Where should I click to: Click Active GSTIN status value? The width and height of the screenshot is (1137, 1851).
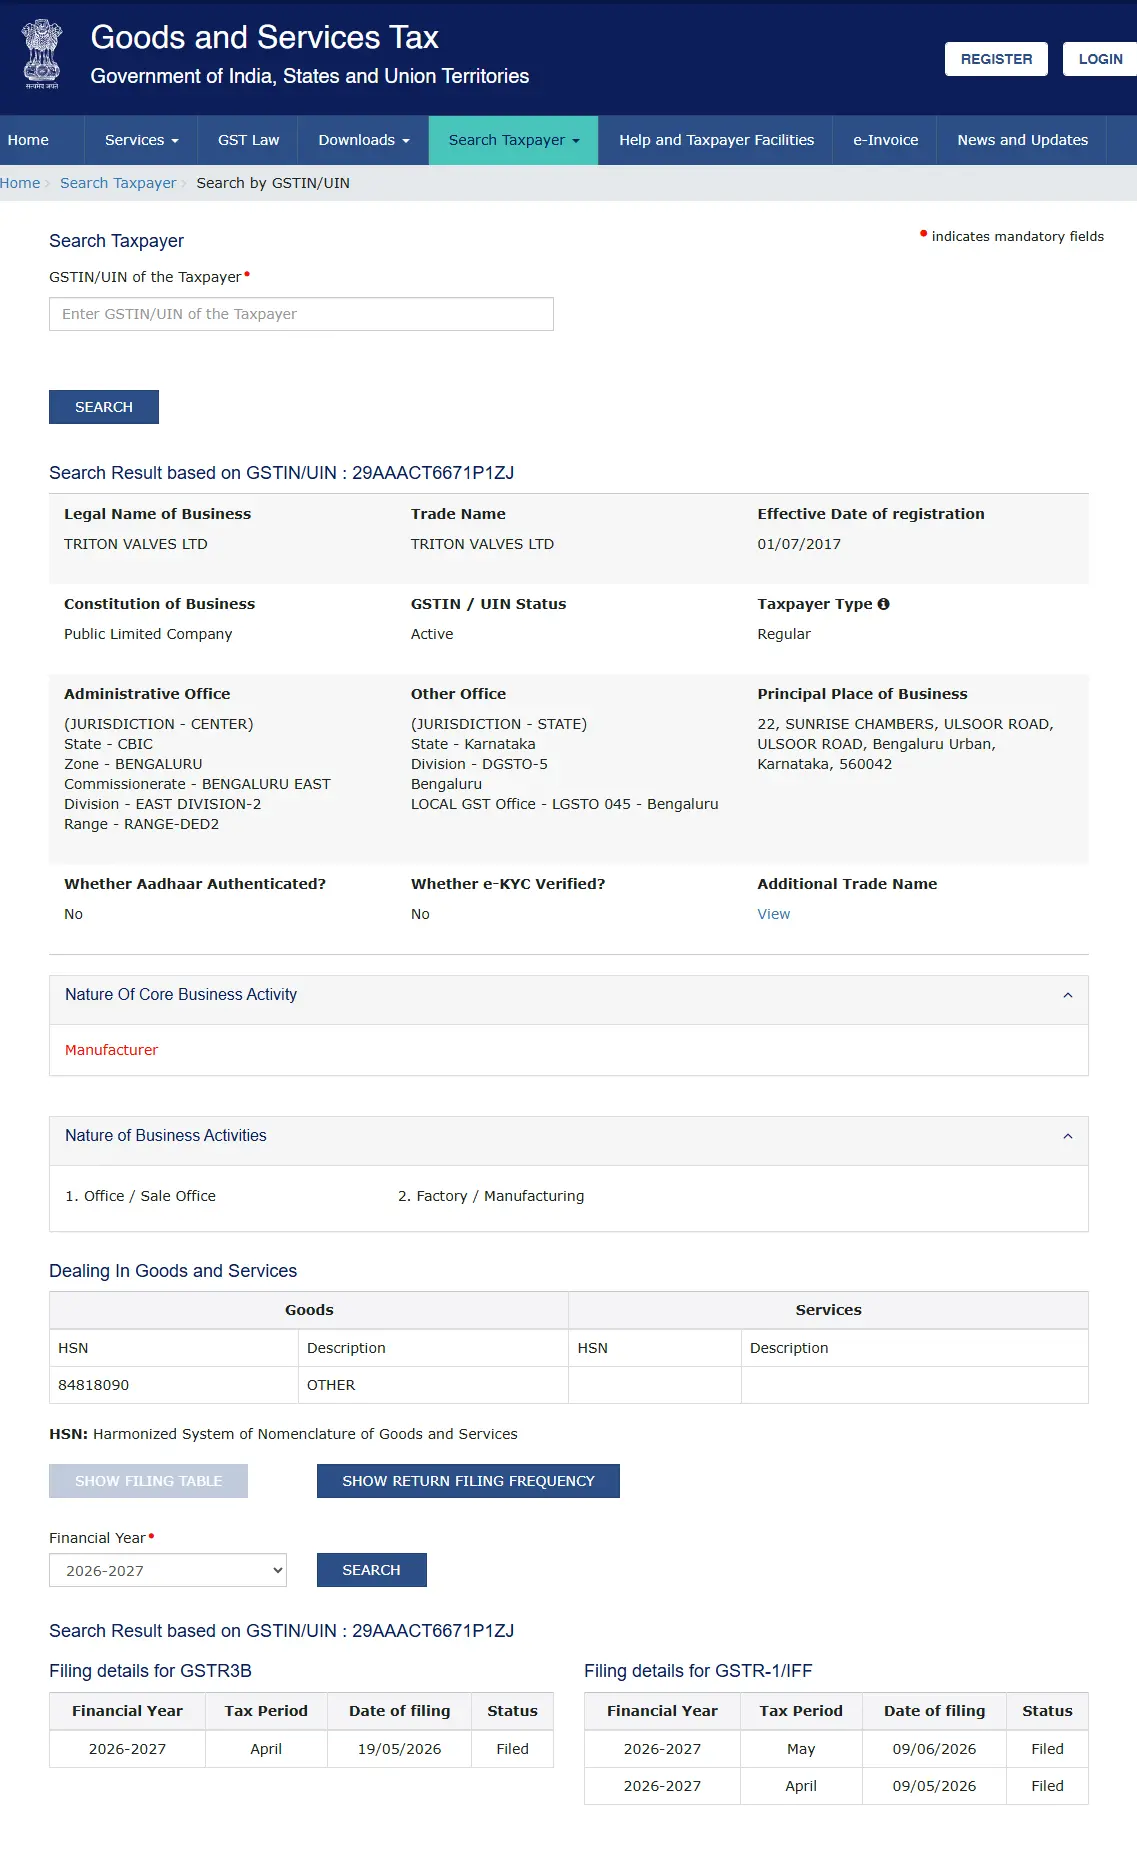tap(432, 634)
